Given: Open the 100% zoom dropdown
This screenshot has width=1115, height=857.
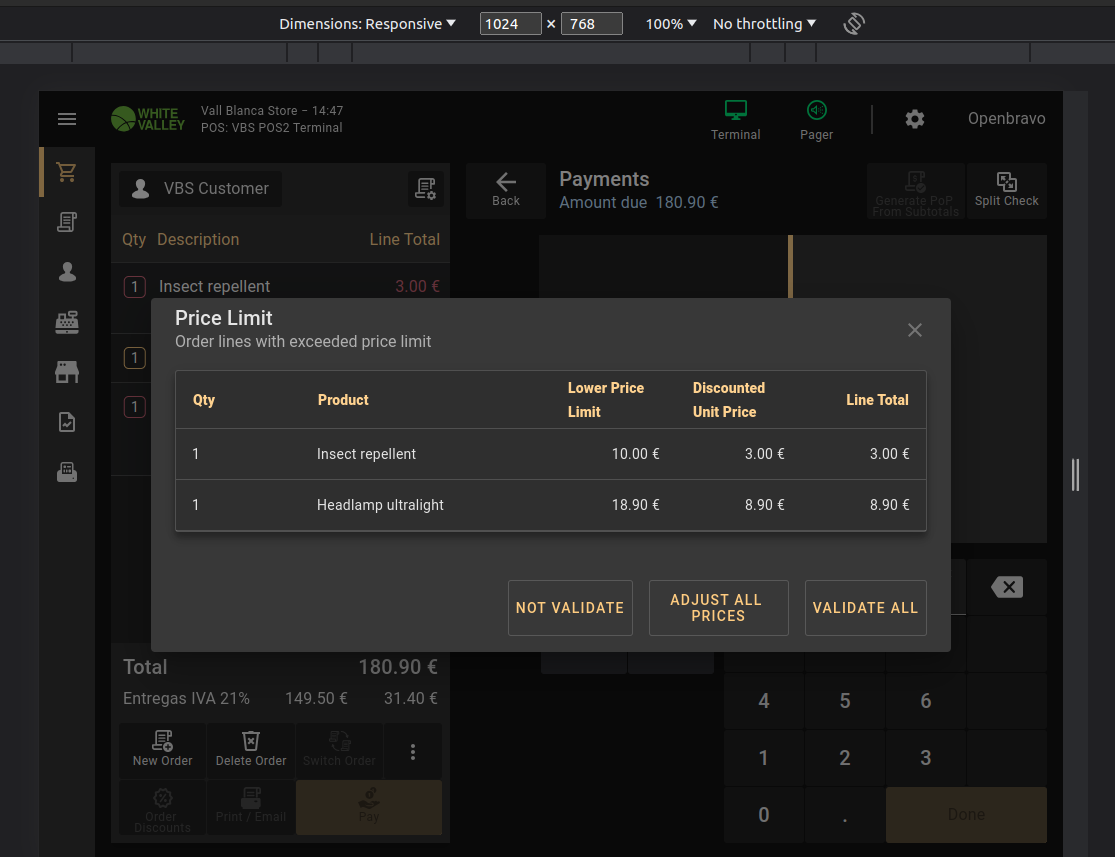Looking at the screenshot, I should [x=671, y=24].
